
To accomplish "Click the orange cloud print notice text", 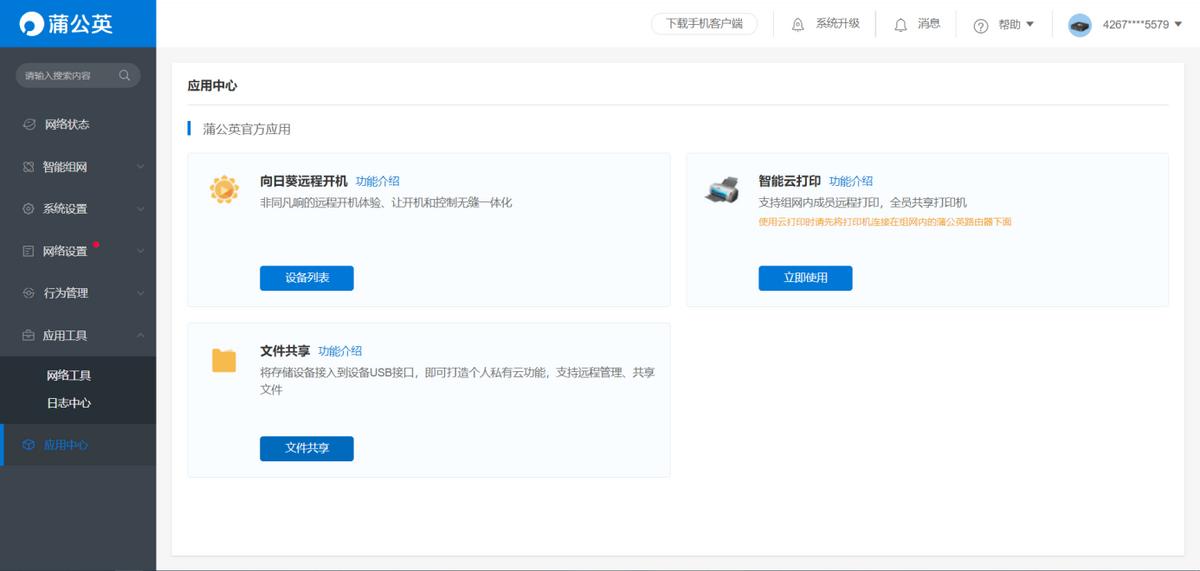I will point(885,222).
